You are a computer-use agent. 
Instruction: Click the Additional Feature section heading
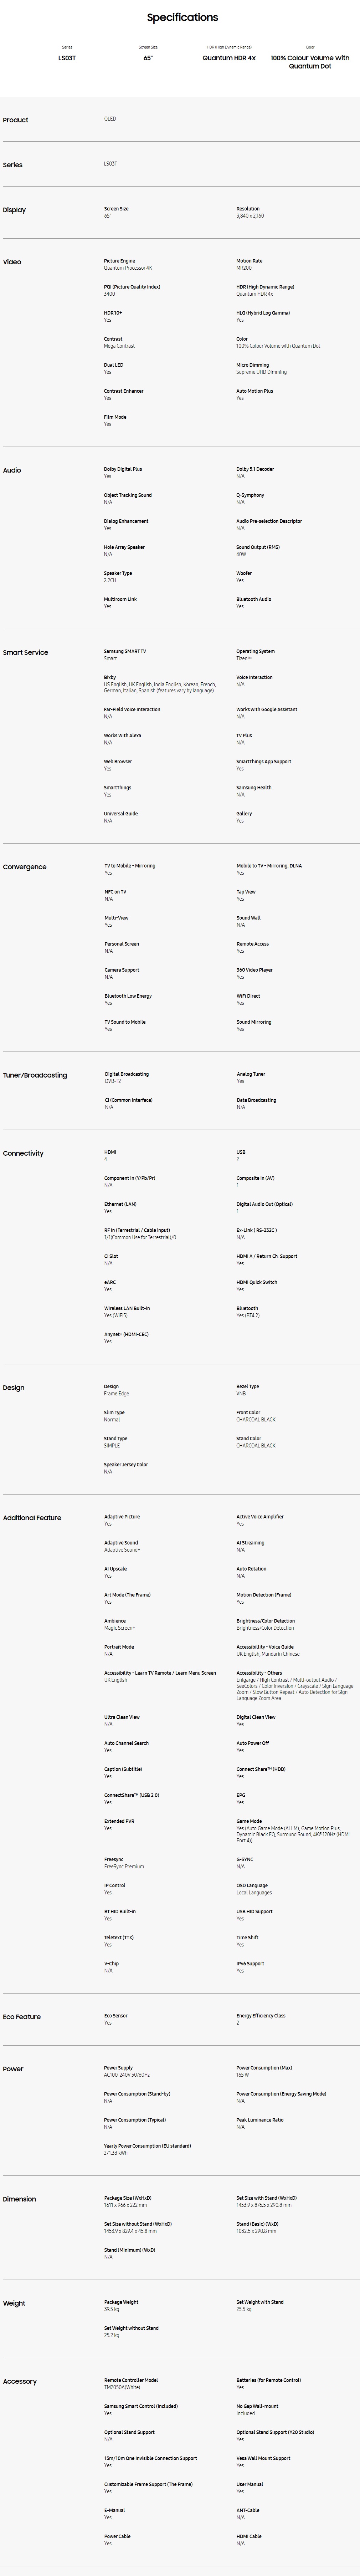tap(32, 1518)
